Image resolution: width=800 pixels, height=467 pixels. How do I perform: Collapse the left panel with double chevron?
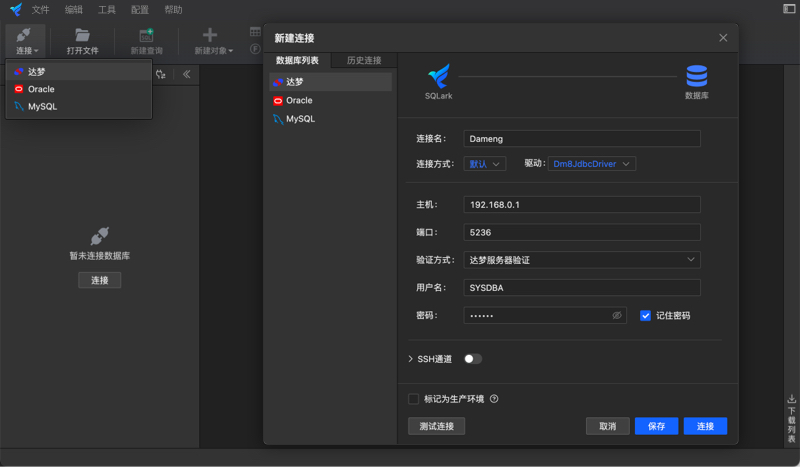click(187, 75)
